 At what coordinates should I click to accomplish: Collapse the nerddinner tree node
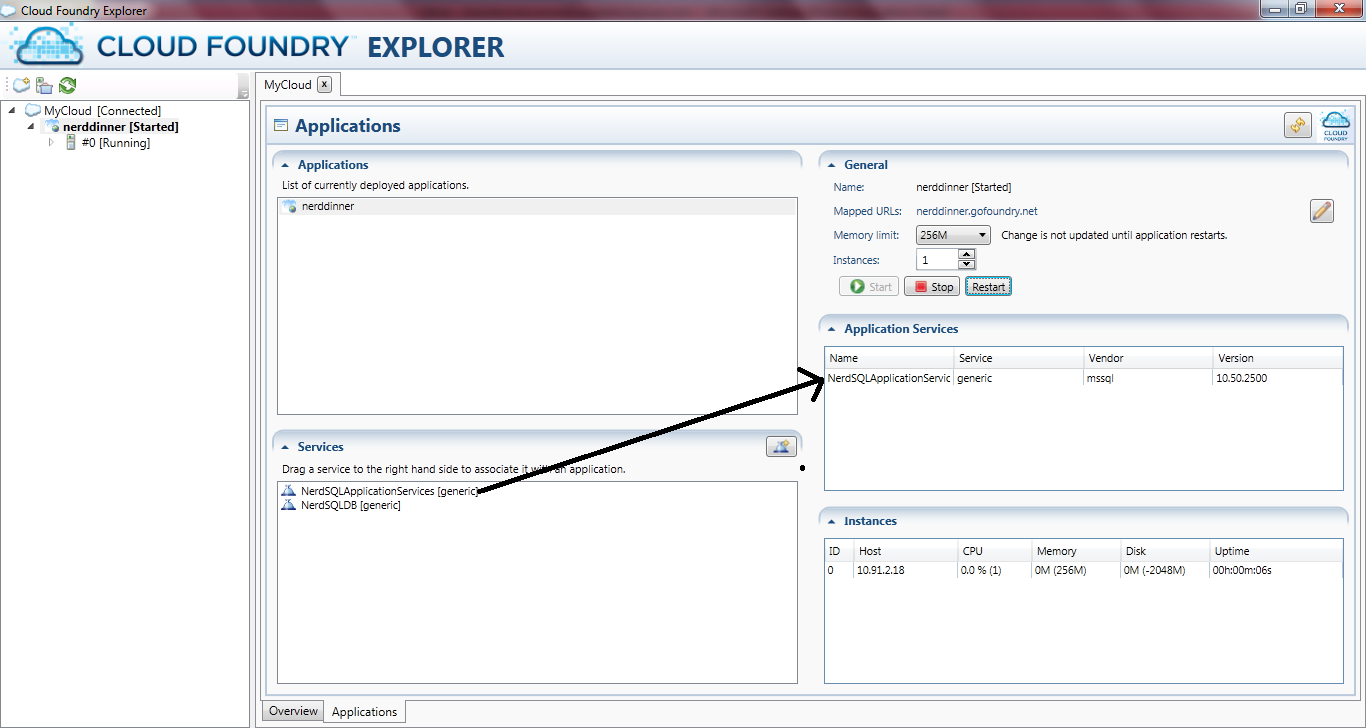coord(31,127)
